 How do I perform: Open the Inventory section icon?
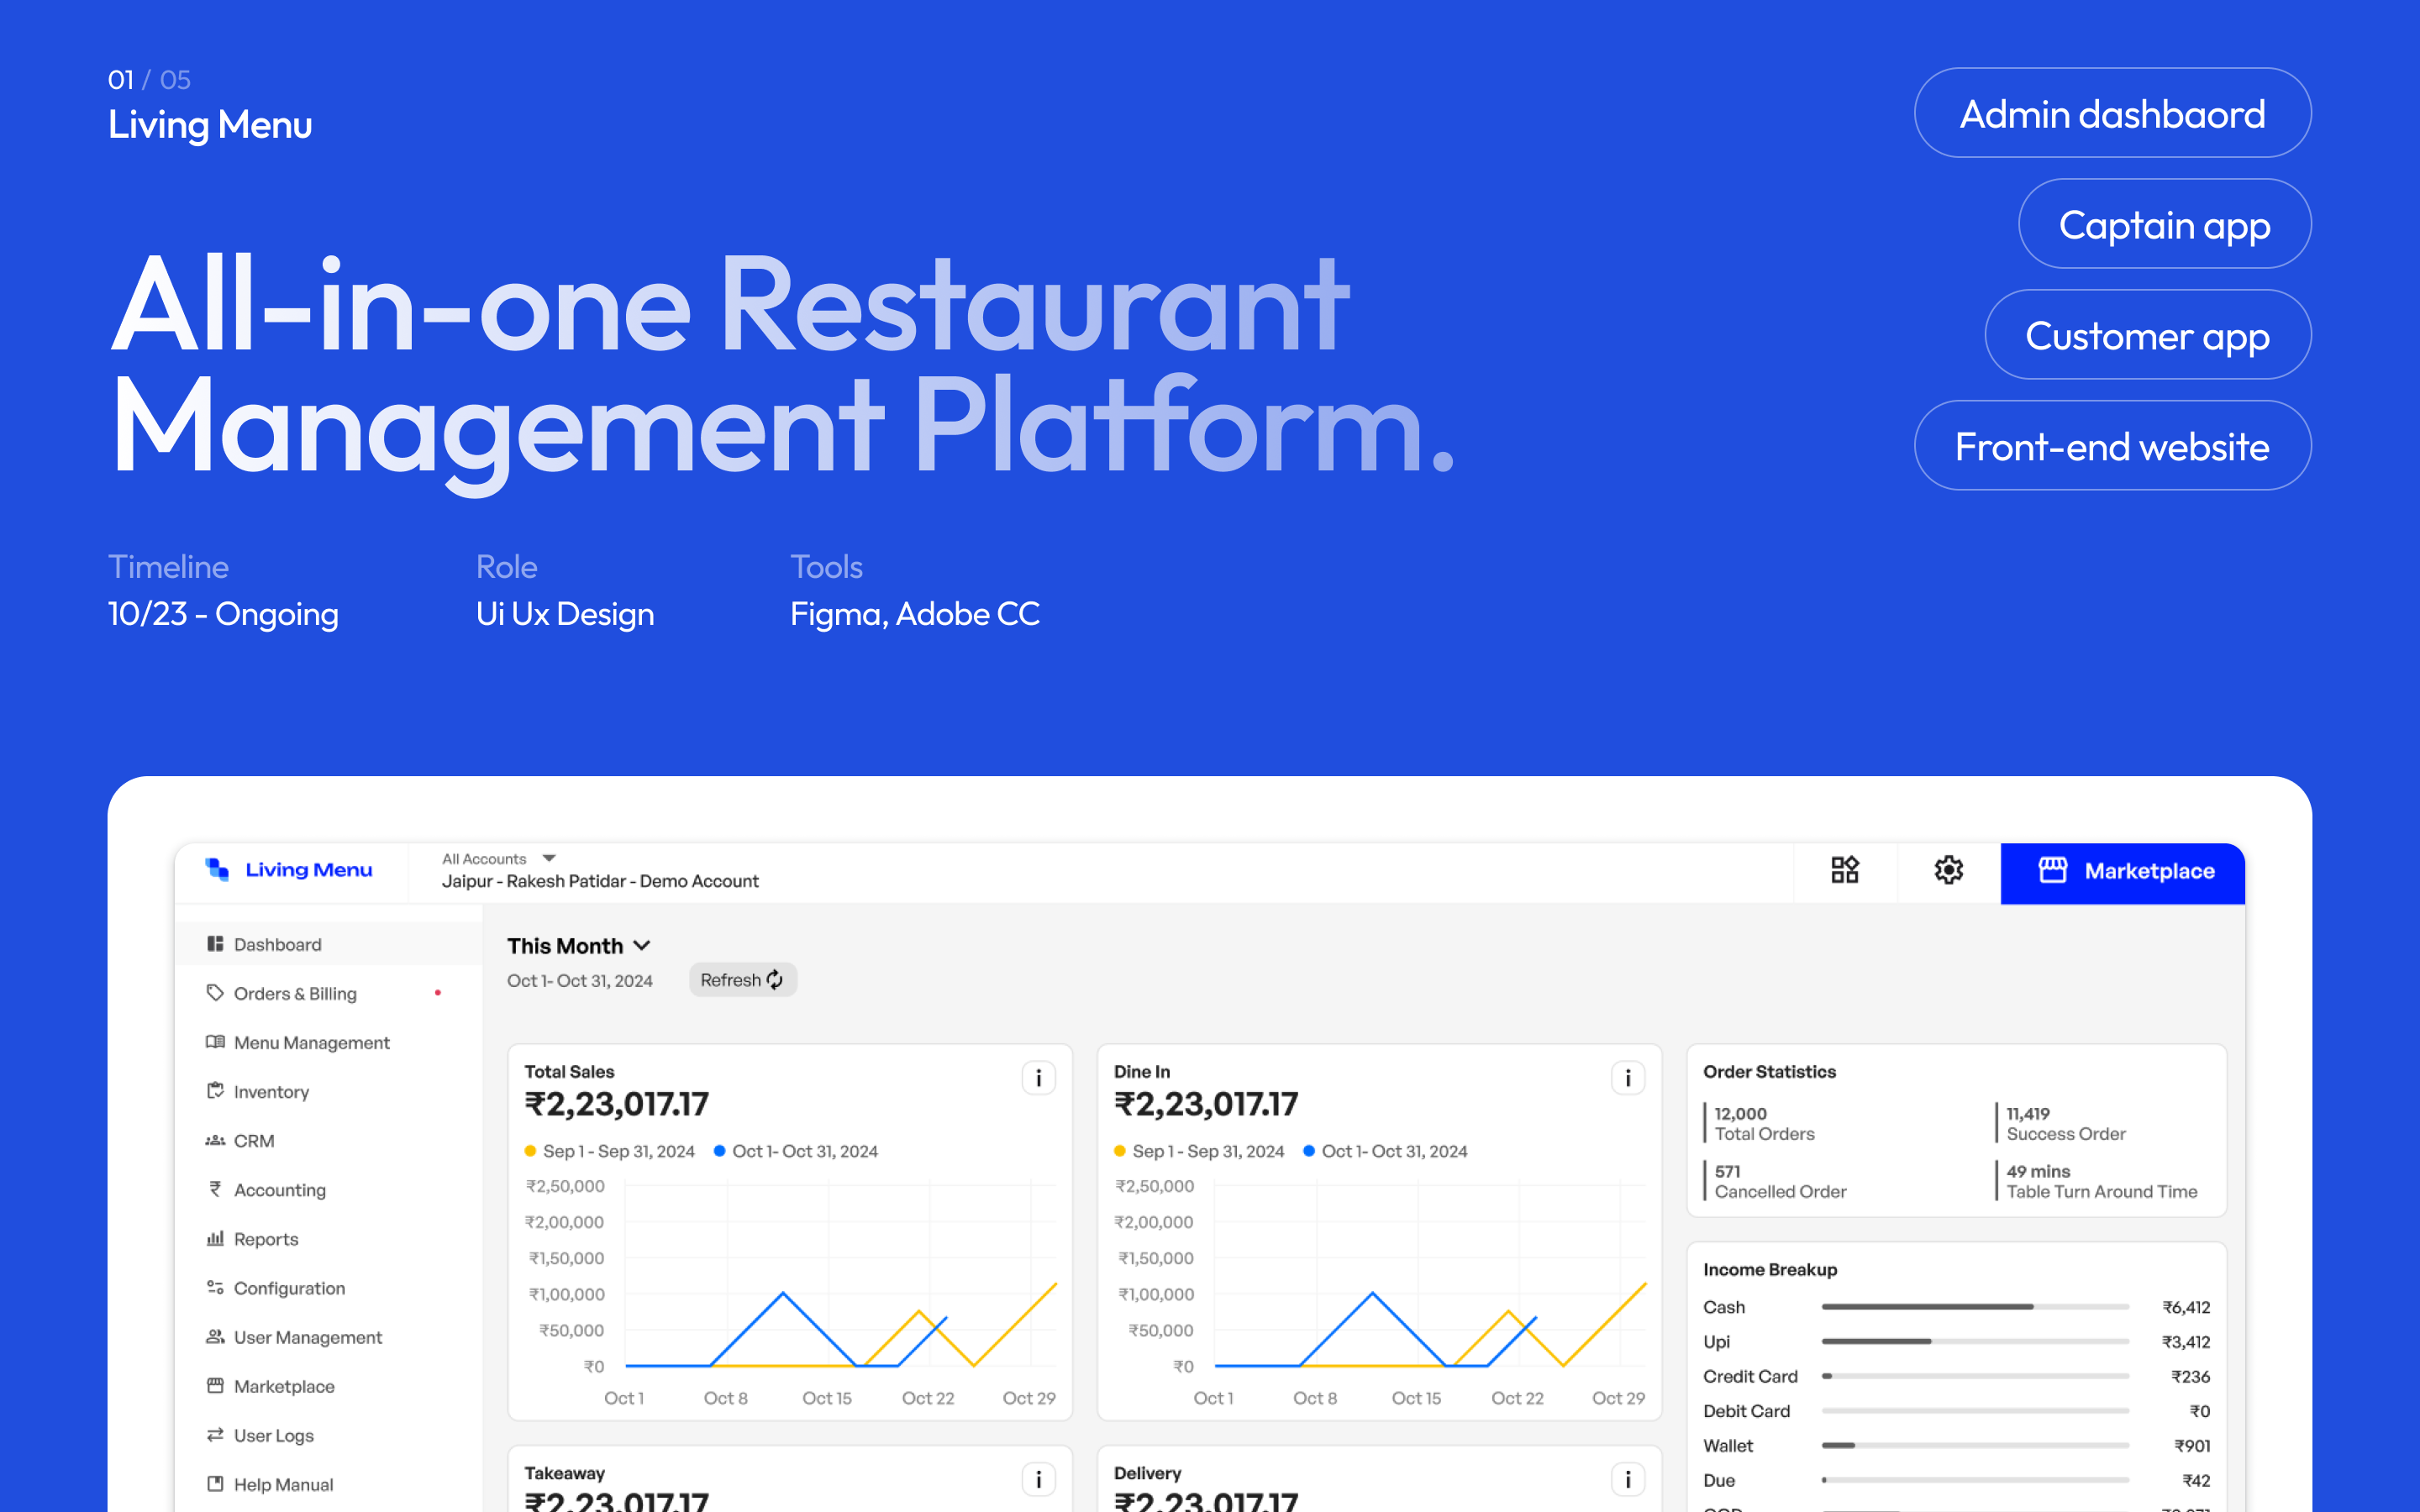point(215,1091)
